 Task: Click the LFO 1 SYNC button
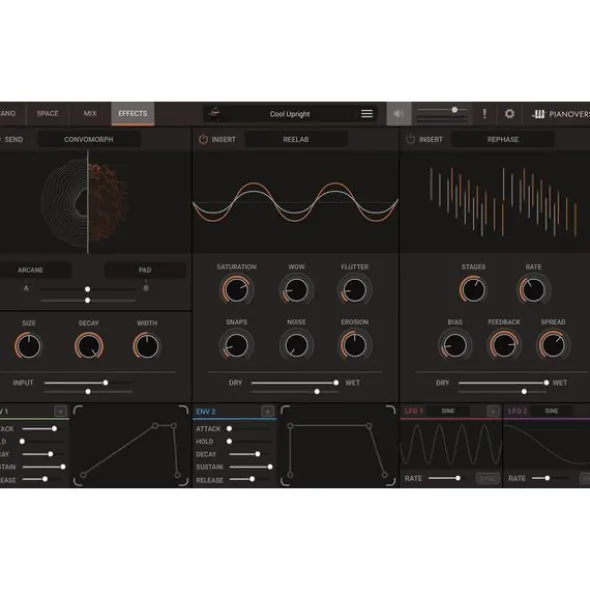(487, 478)
